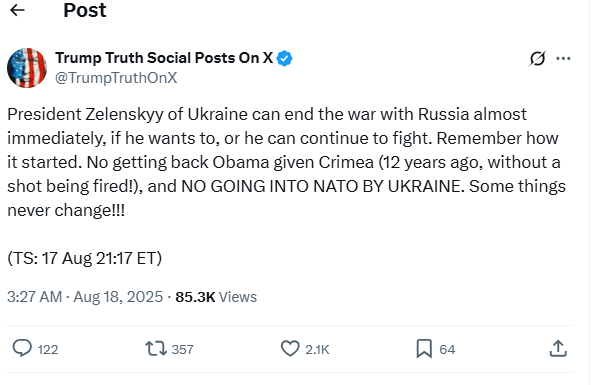This screenshot has width=606, height=385.
Task: Click the @TrumpTruthOnX handle
Action: pos(116,78)
